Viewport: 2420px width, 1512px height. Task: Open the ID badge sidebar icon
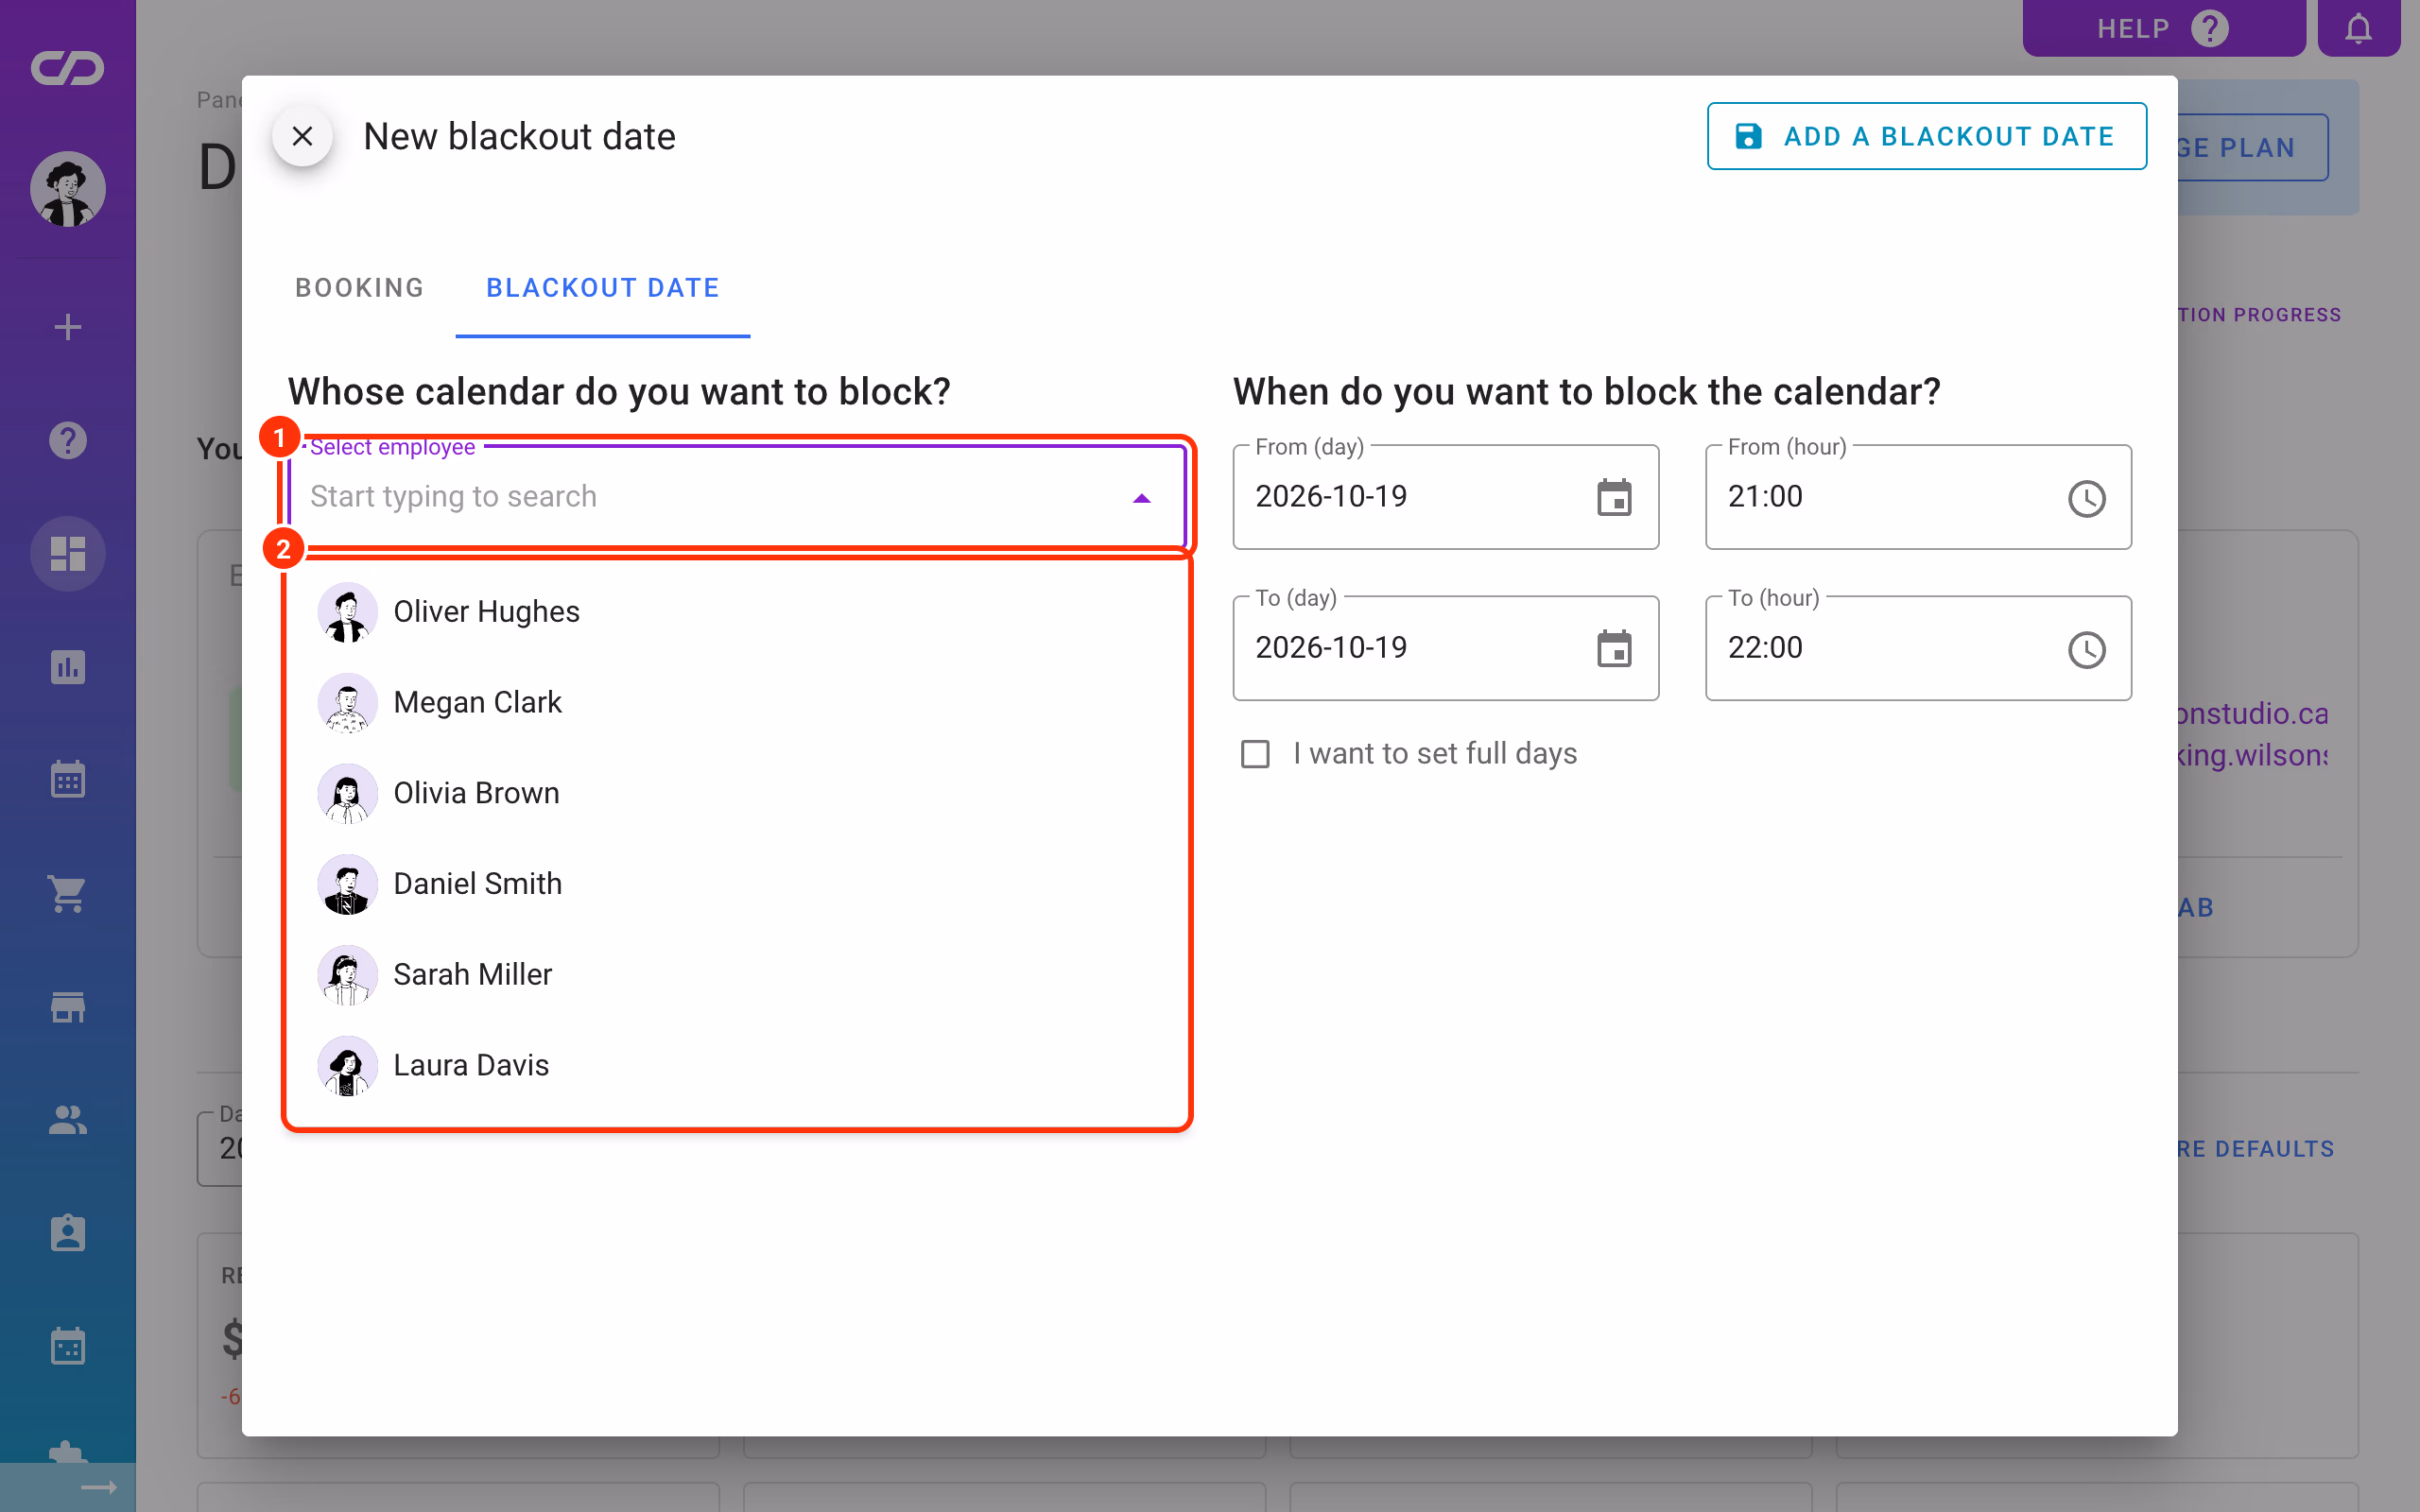pos(68,1234)
